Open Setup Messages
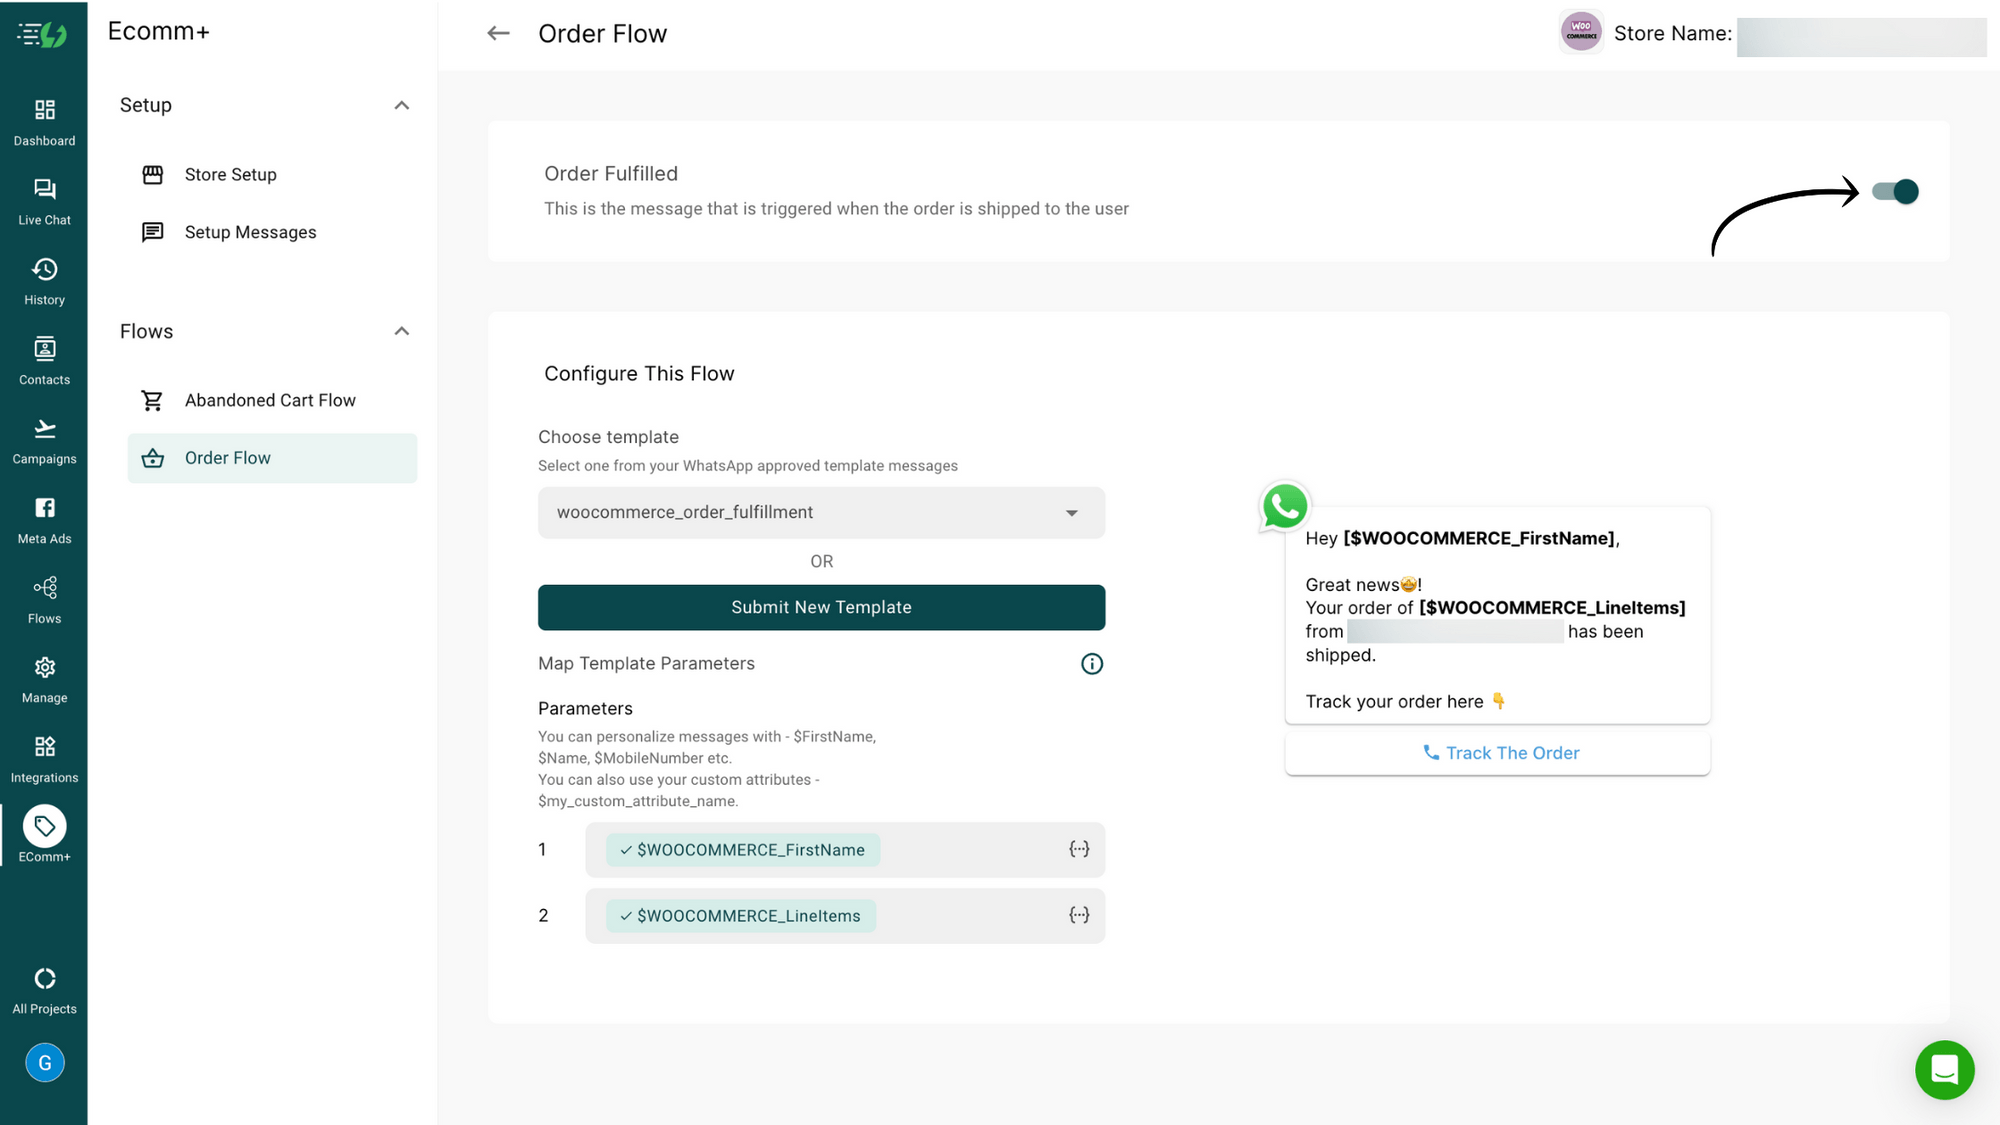 click(249, 232)
